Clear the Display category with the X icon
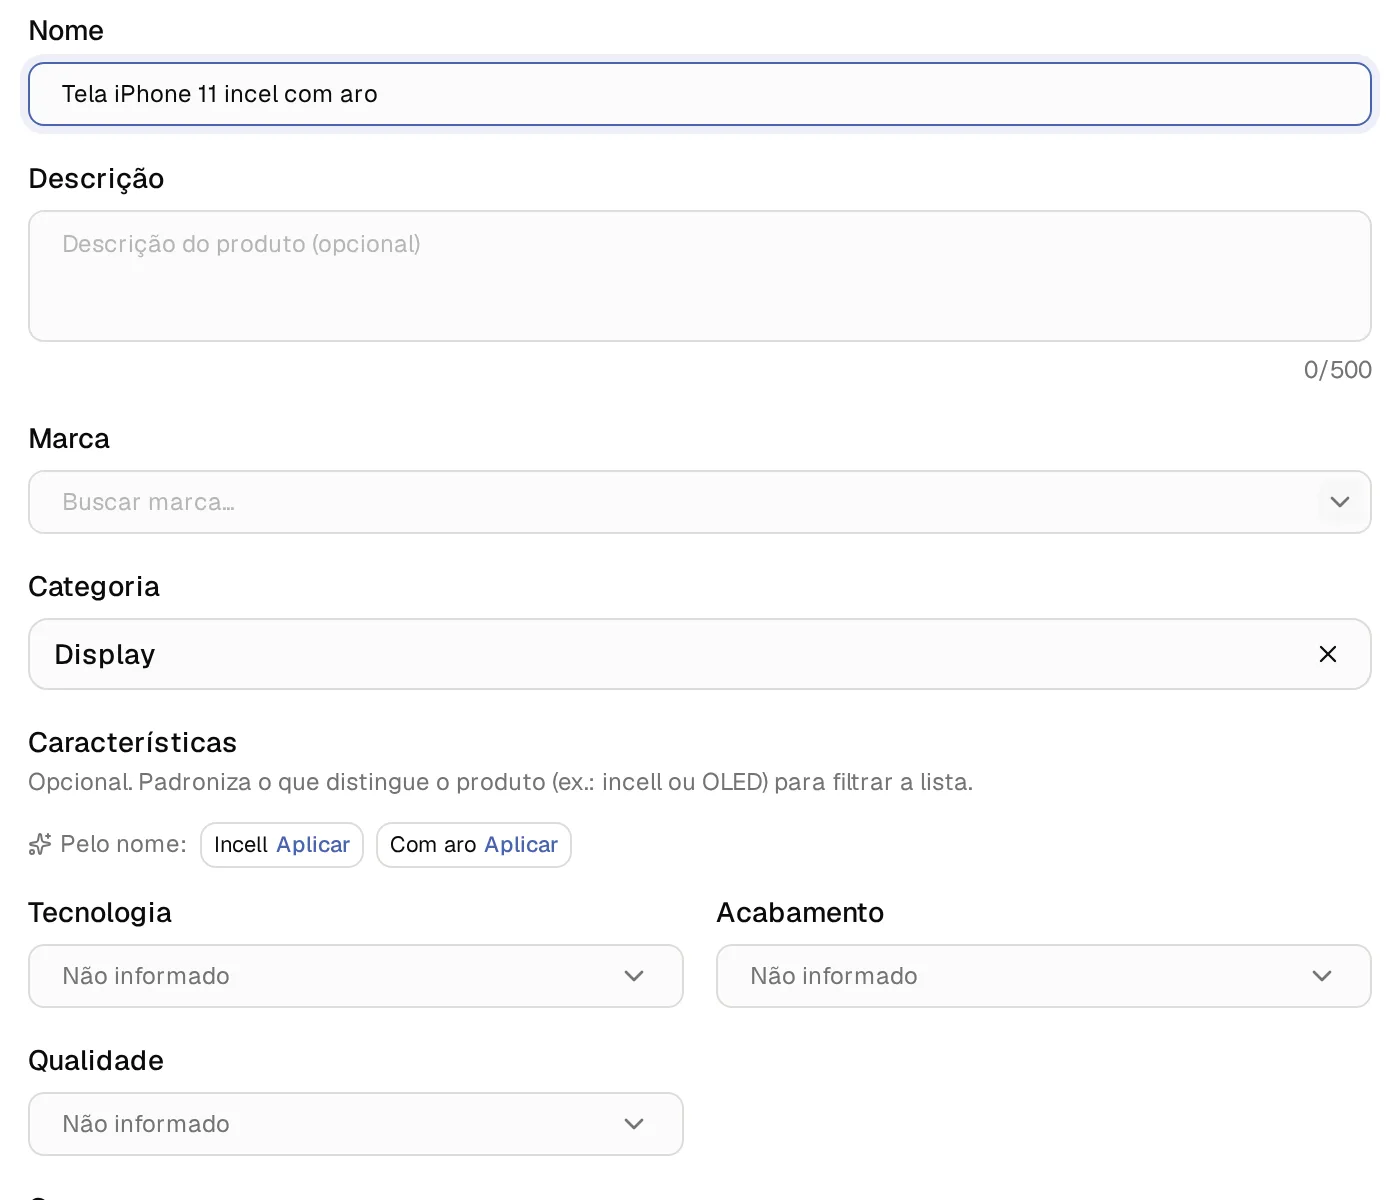1400x1200 pixels. (x=1328, y=654)
